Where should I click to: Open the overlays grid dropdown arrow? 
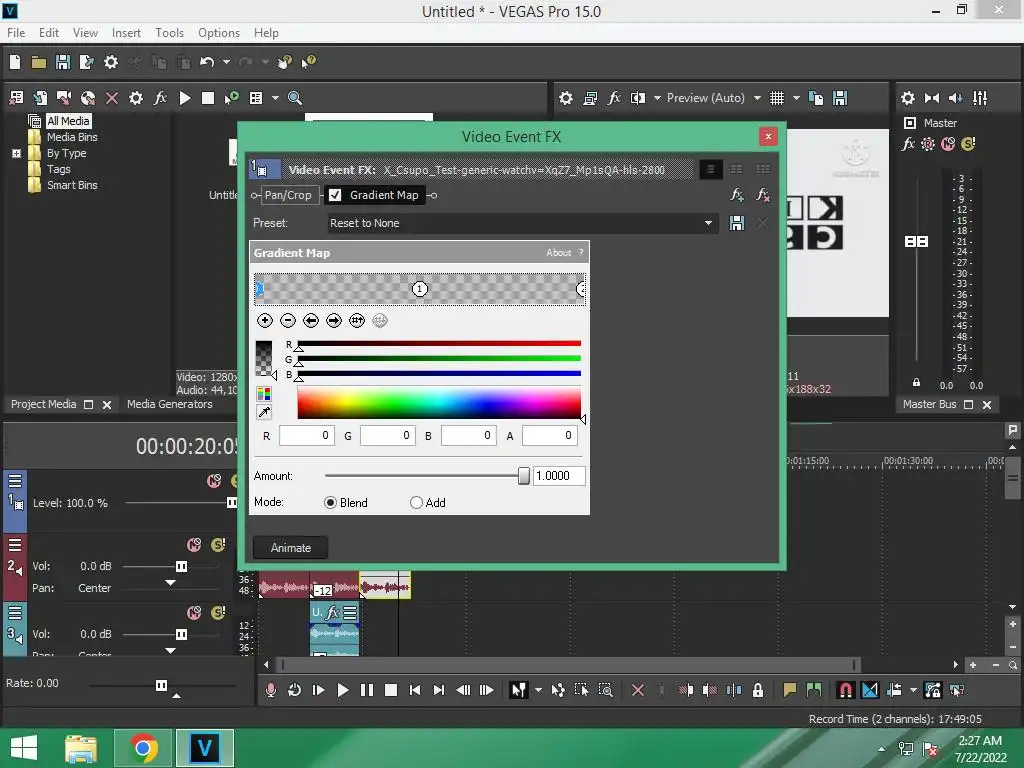pos(796,98)
